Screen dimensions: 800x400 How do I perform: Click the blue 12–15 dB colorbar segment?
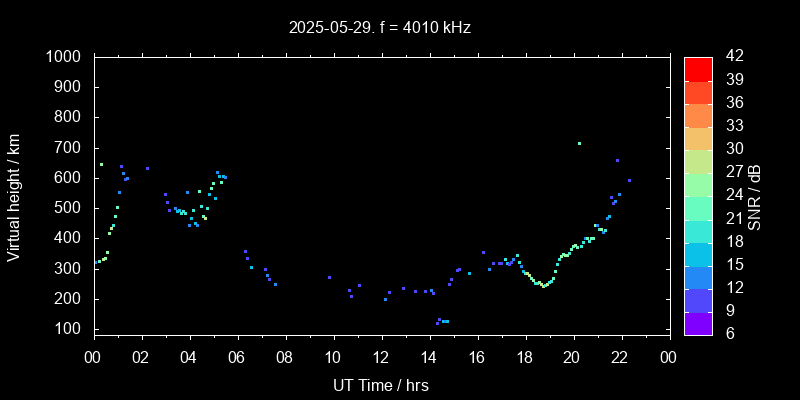[698, 277]
